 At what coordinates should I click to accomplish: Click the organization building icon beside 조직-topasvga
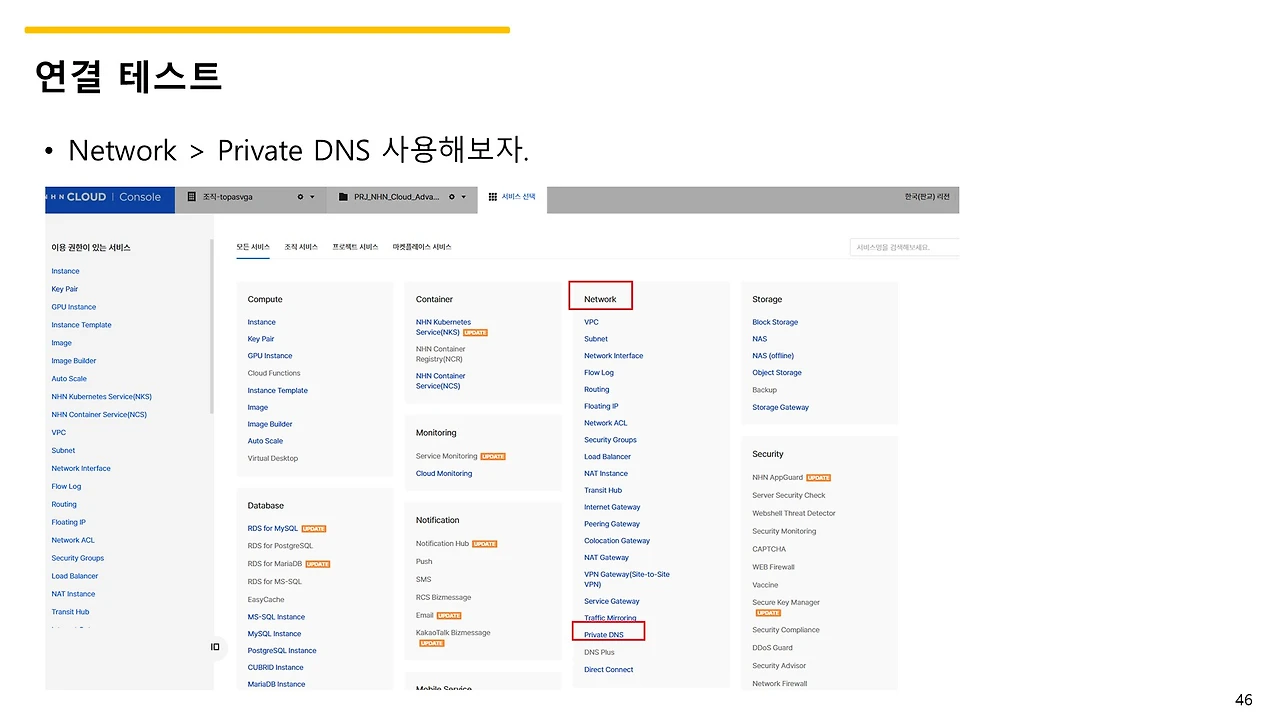tap(190, 197)
